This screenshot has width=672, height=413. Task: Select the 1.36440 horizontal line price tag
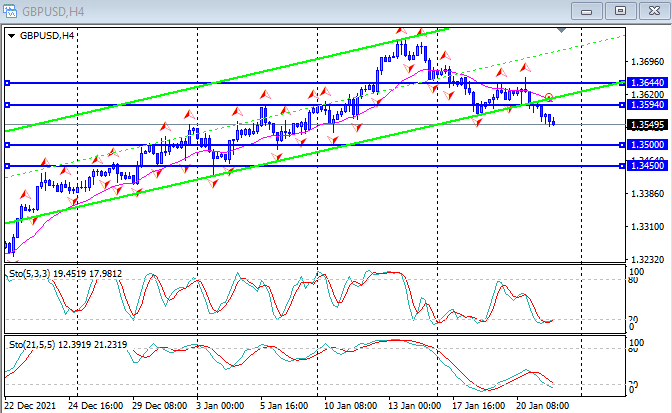point(647,82)
